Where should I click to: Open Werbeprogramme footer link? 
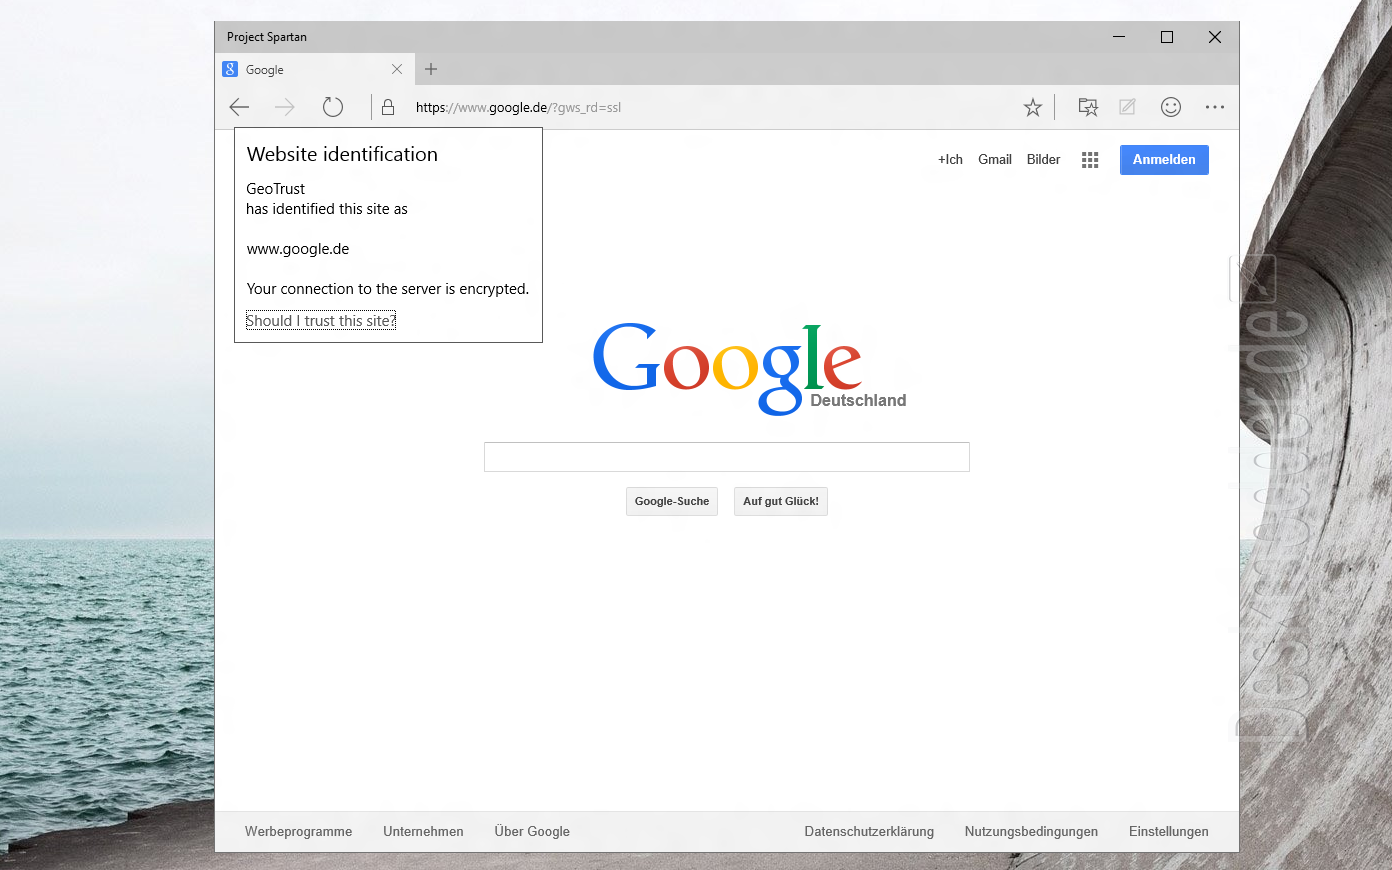pos(298,832)
